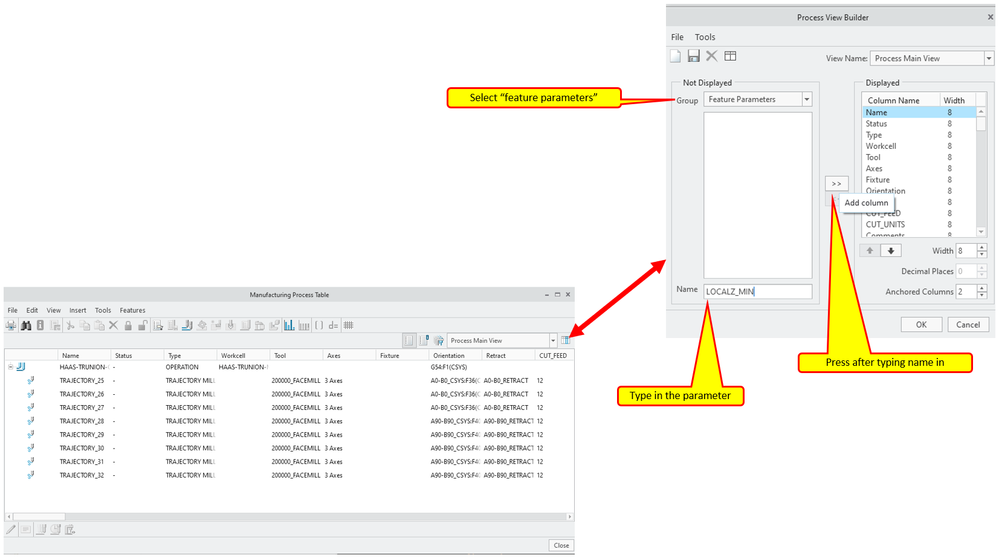The image size is (999, 560).
Task: Click the binoculars find icon
Action: click(x=25, y=326)
